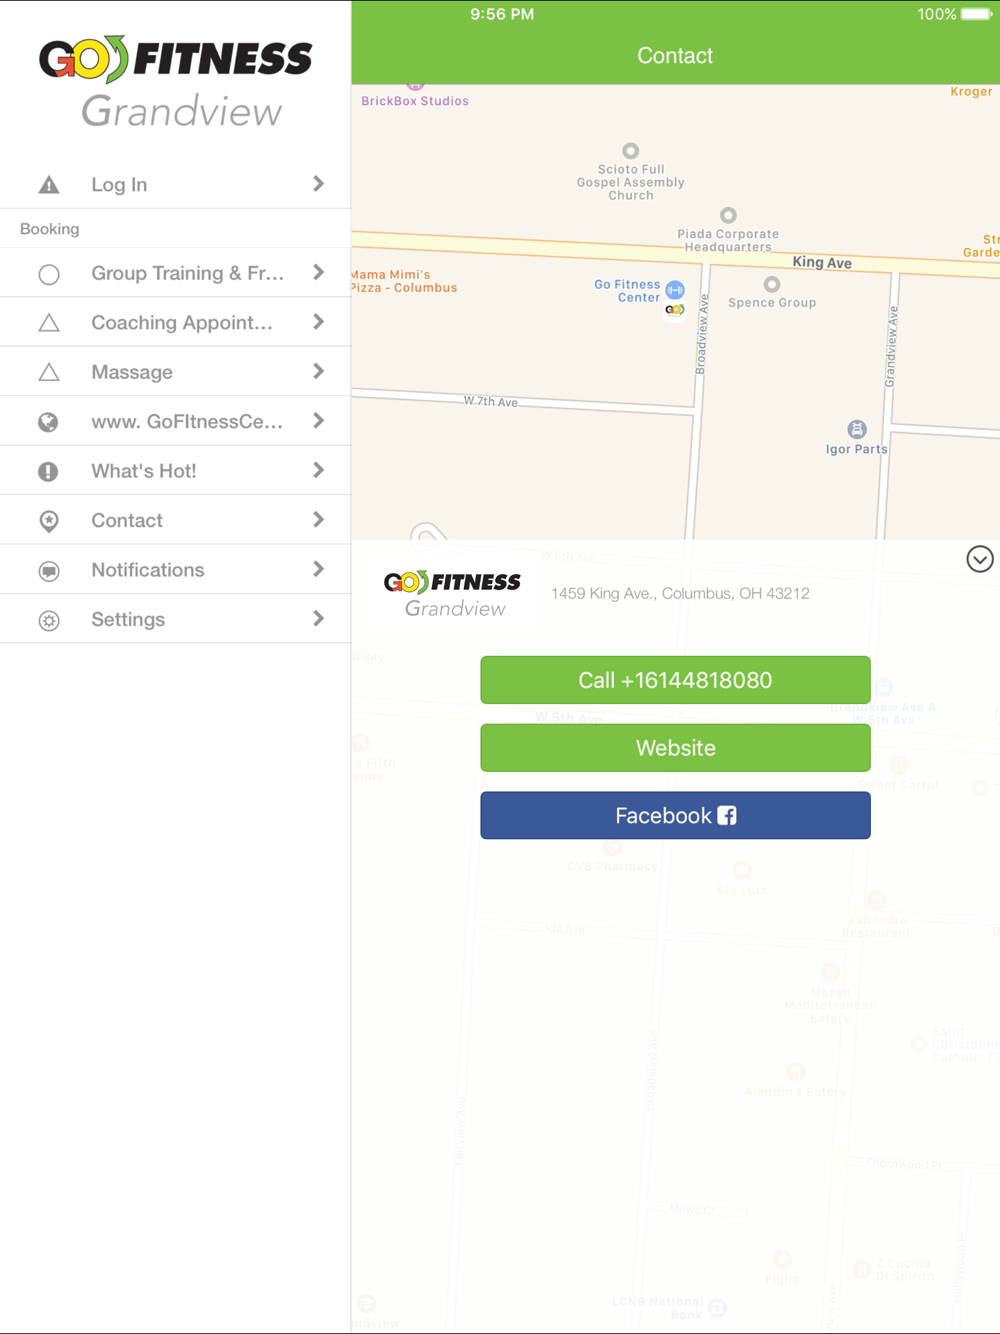
Task: Tap the location pin icon beside Contact
Action: [48, 521]
